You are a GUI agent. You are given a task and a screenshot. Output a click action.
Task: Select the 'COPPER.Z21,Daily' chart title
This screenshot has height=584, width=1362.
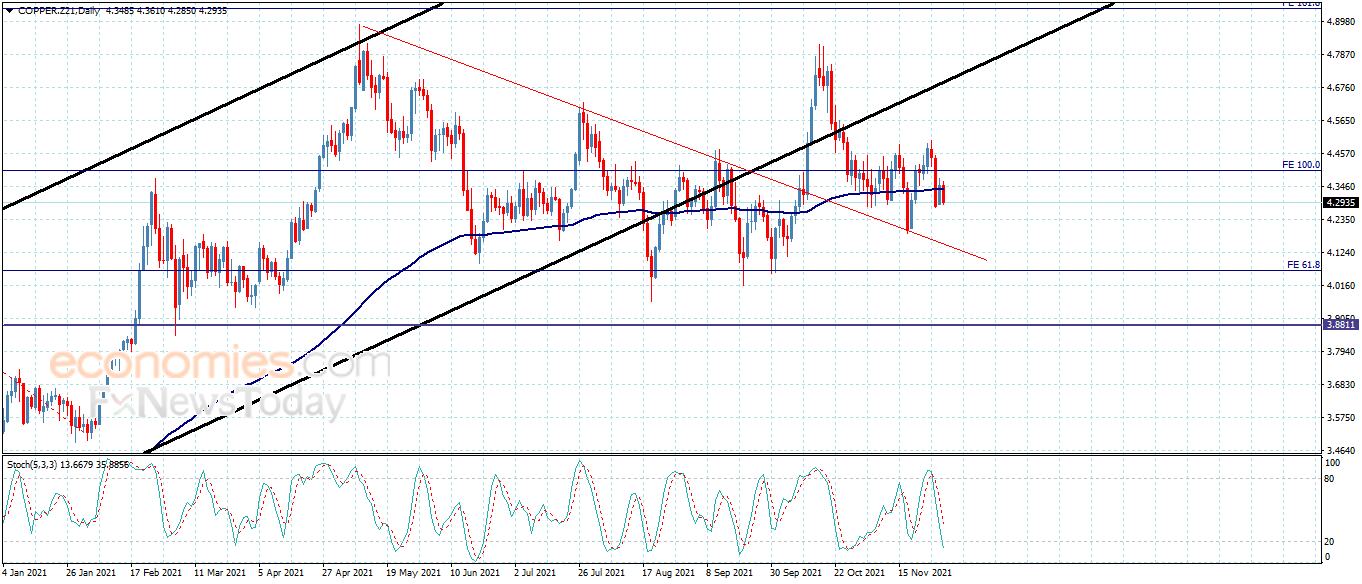point(58,10)
